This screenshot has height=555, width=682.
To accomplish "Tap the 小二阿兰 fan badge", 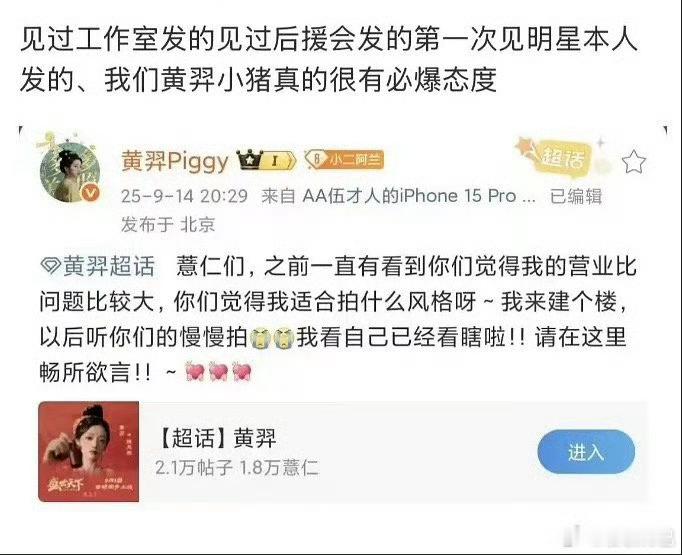I will 344,160.
